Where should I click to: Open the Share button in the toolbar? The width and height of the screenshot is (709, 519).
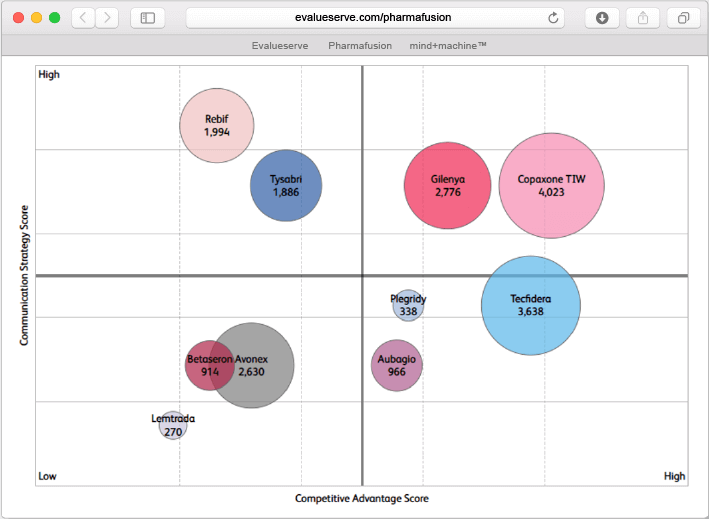click(x=643, y=18)
